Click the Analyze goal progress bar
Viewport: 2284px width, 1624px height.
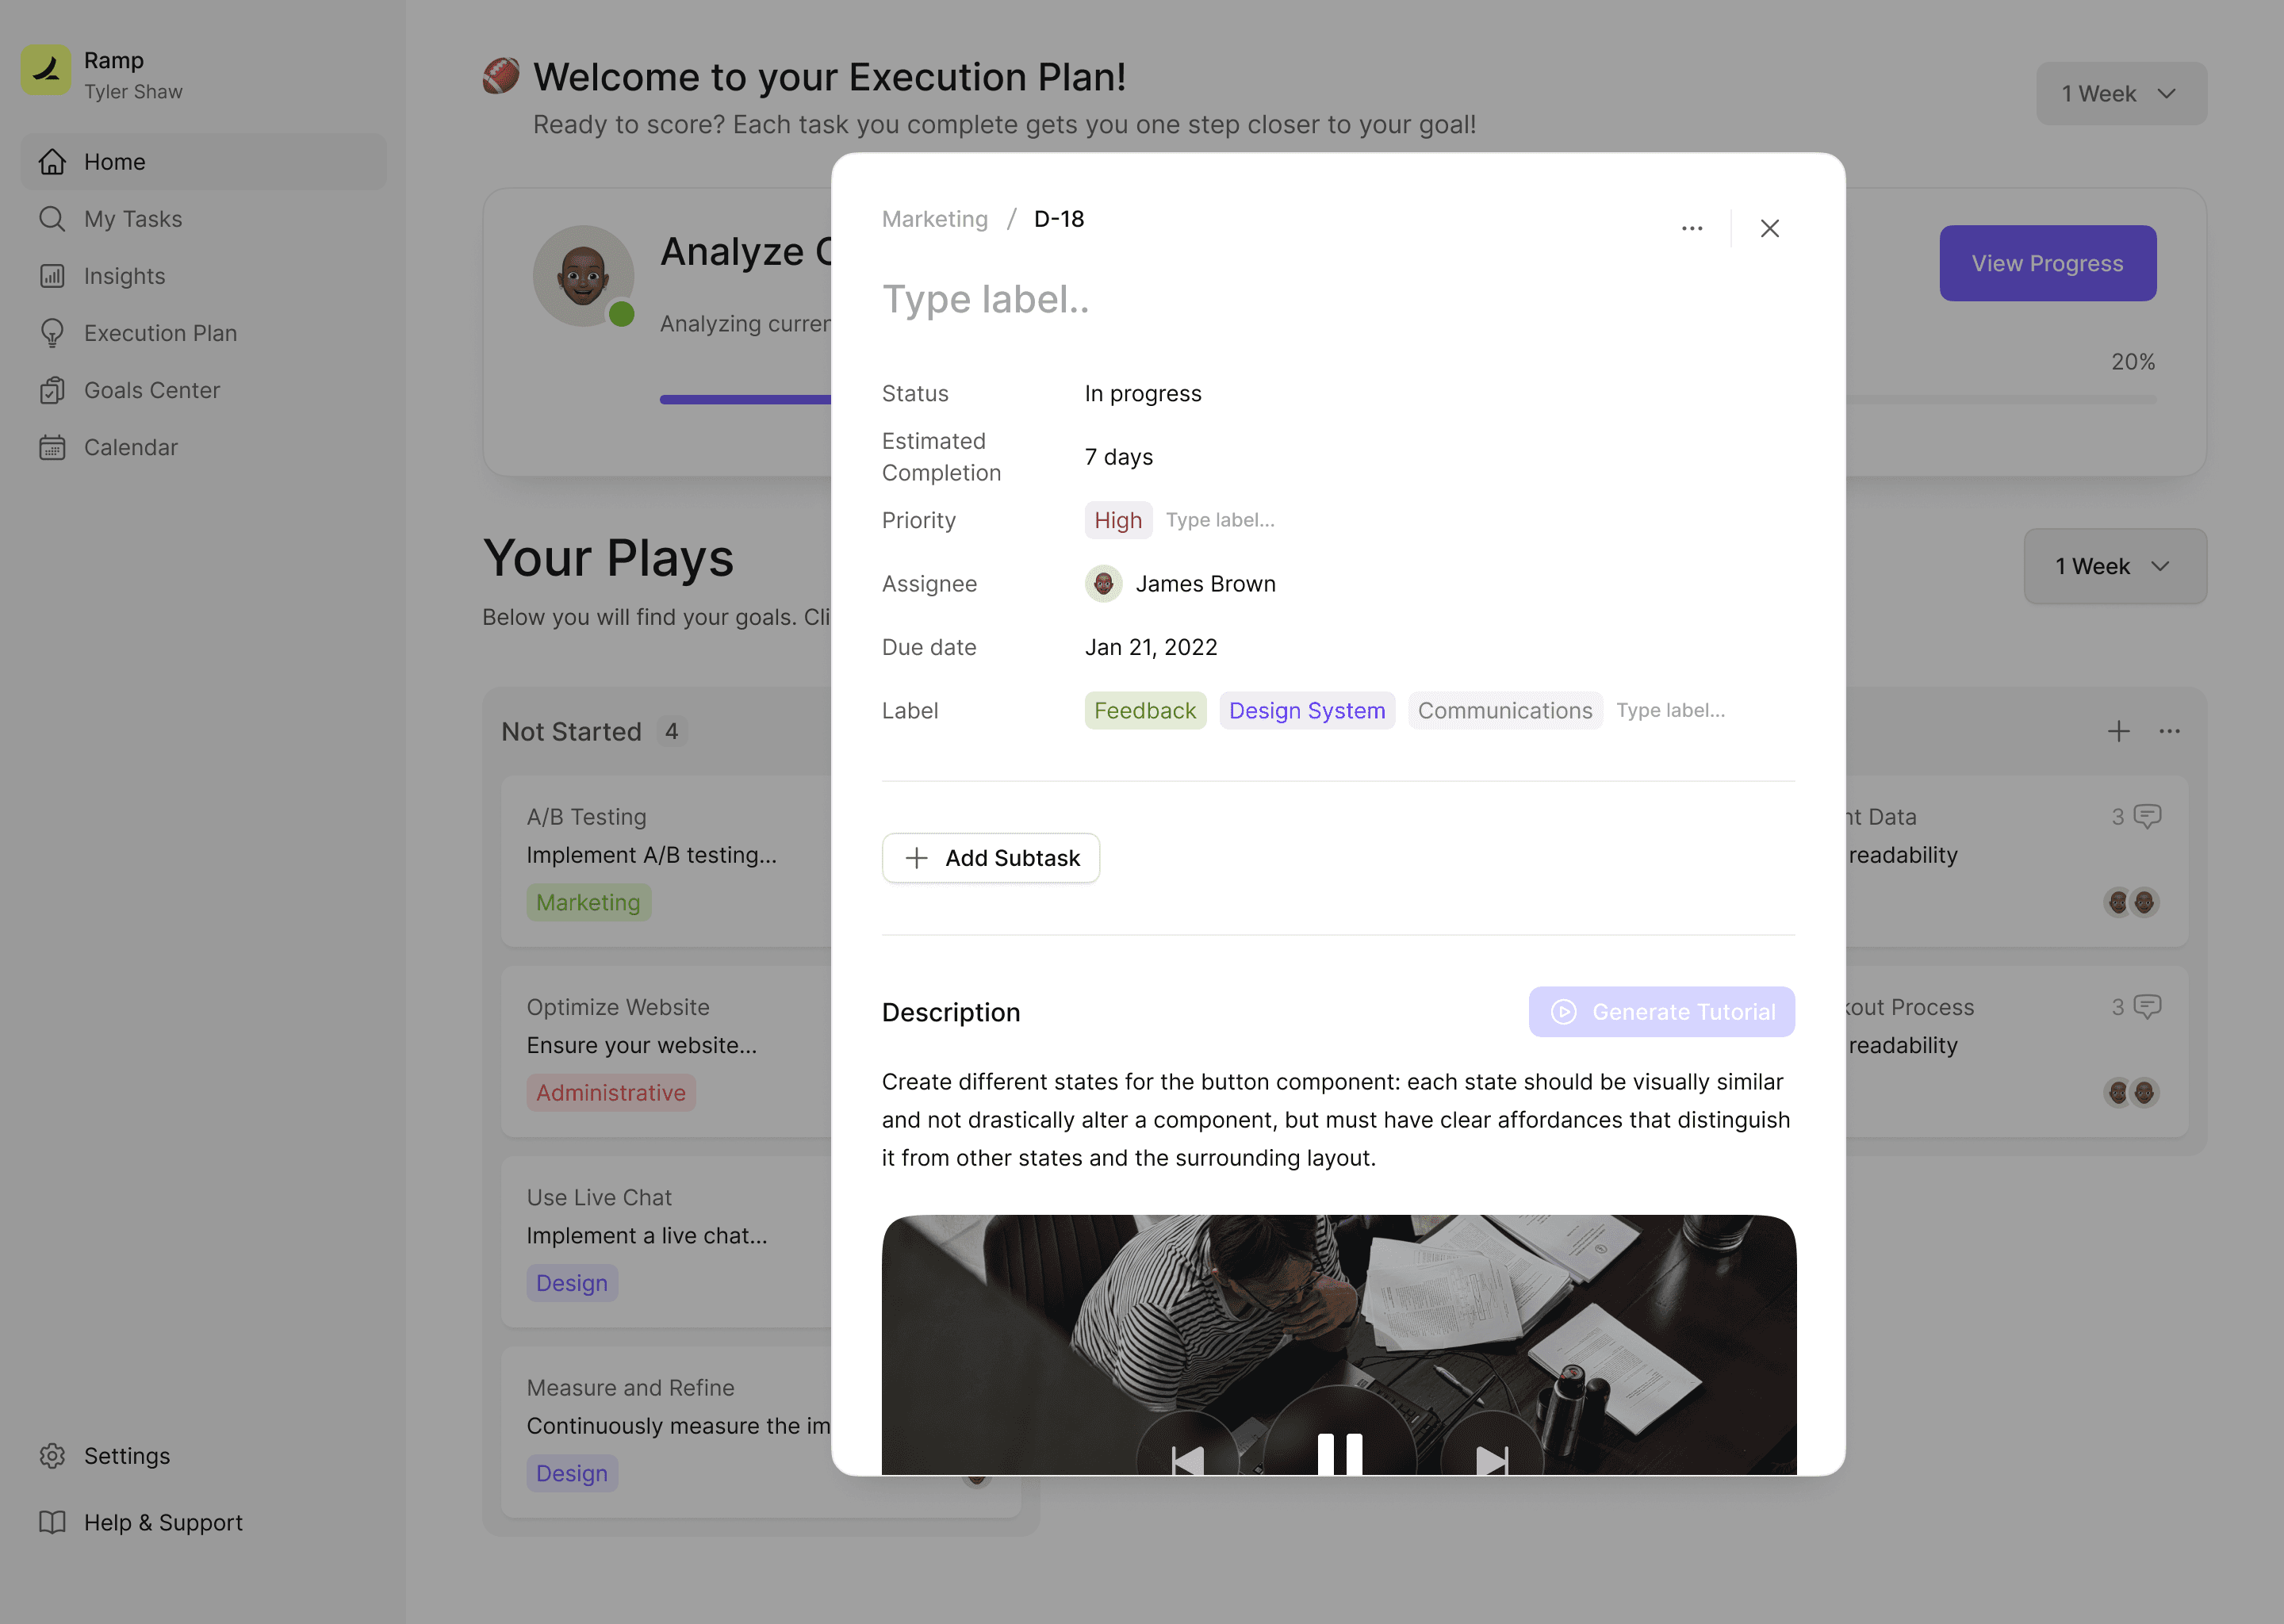[745, 399]
